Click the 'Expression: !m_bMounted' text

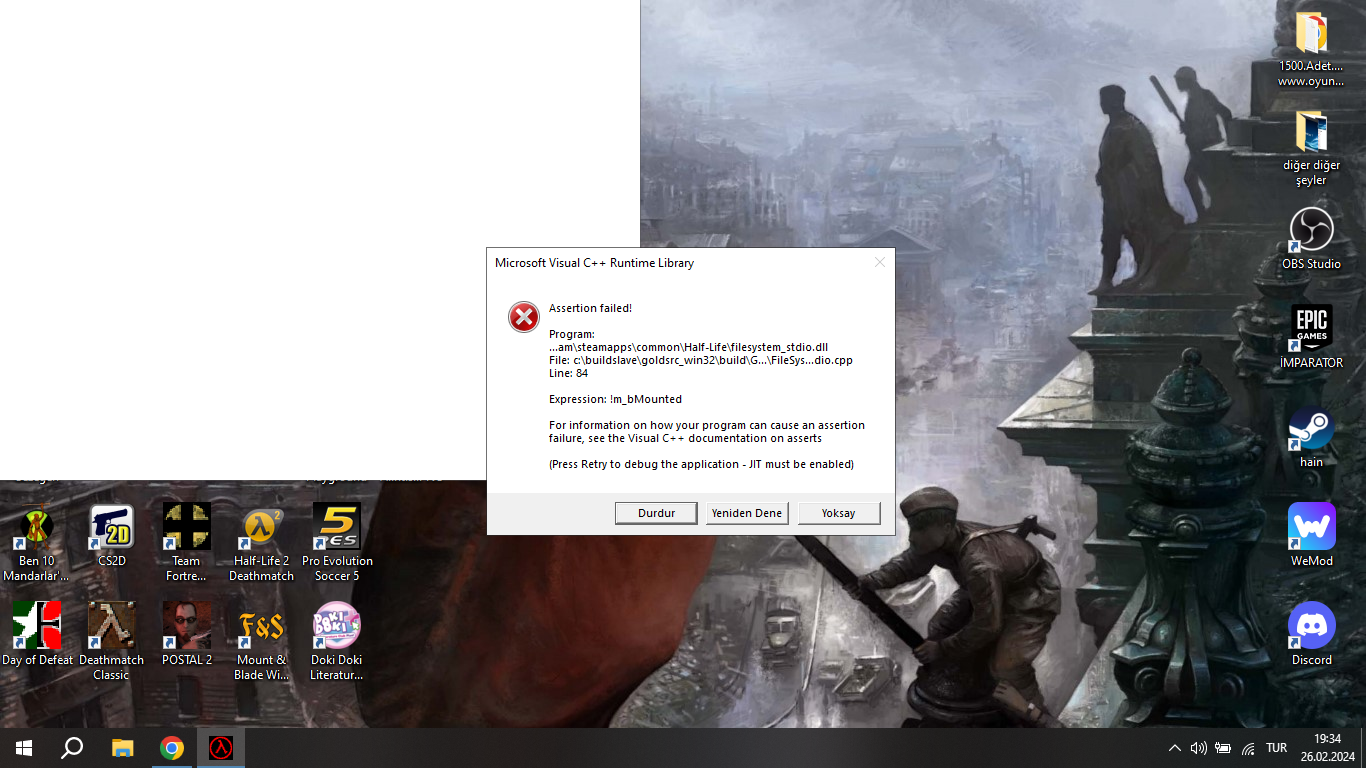[615, 399]
